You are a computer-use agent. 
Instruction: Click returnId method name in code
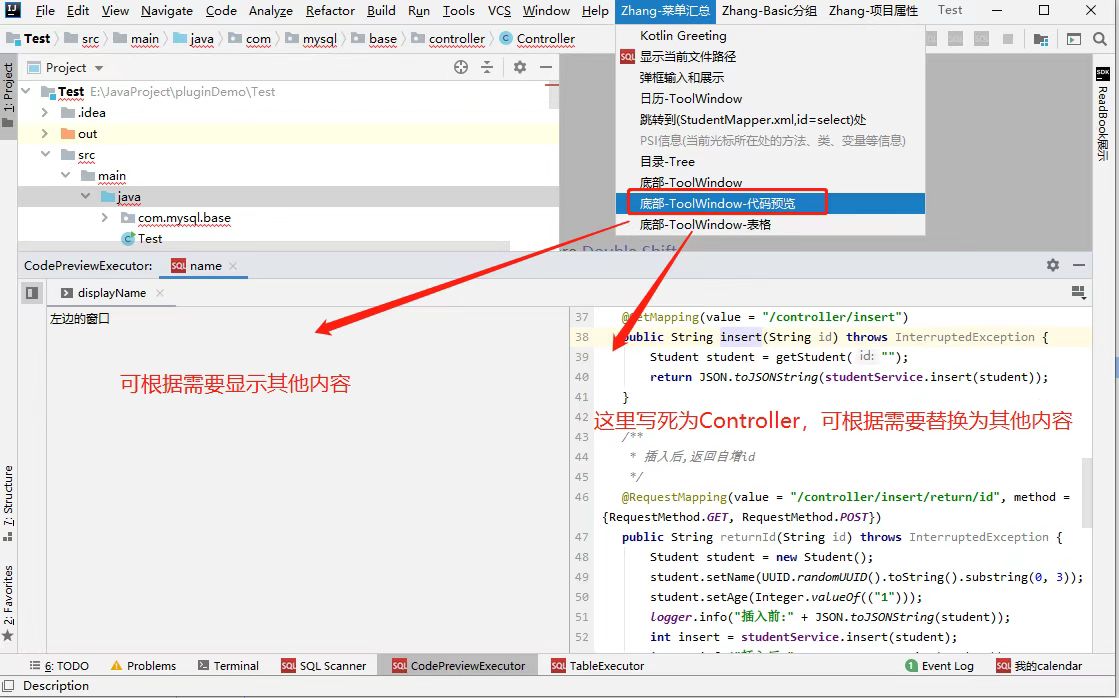(x=748, y=537)
